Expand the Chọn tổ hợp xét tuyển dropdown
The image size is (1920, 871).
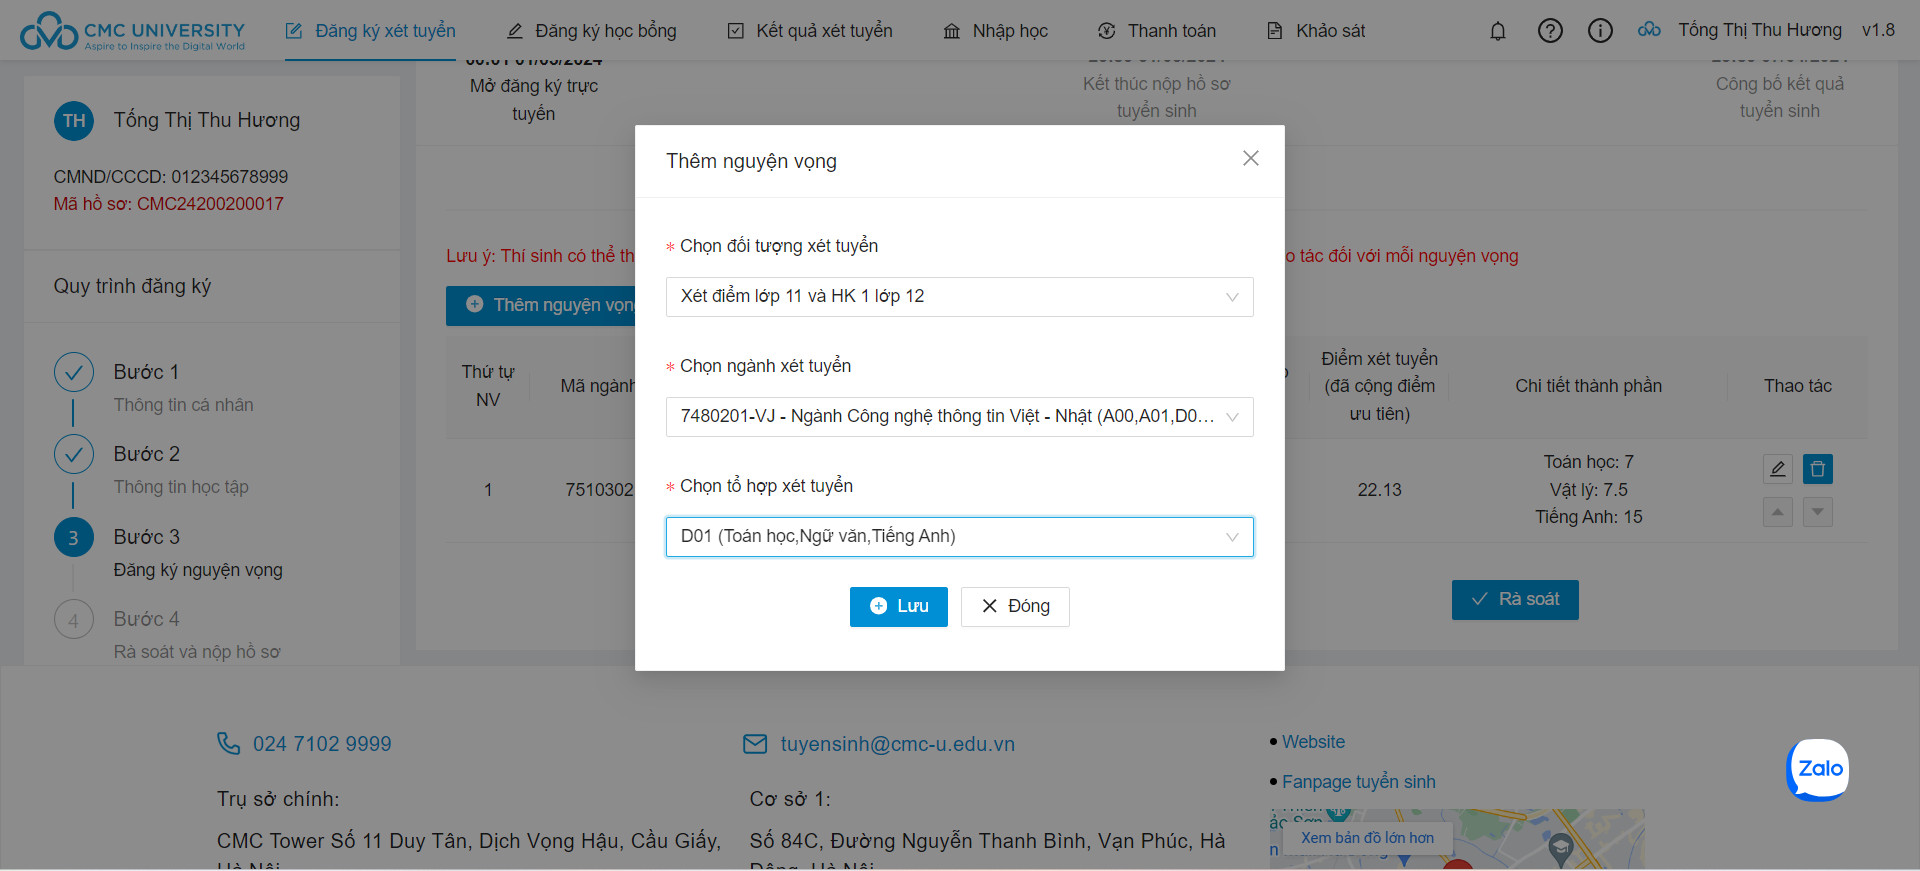[x=959, y=537]
